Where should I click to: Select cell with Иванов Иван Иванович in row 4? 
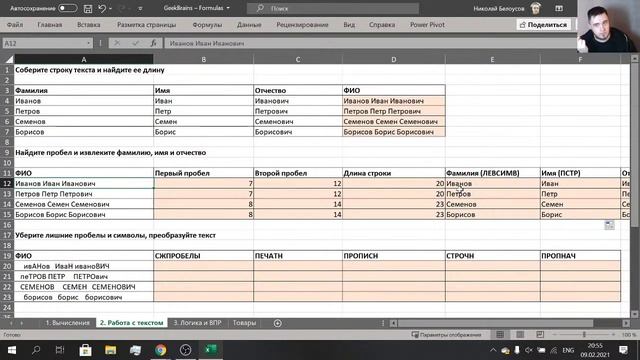[393, 101]
